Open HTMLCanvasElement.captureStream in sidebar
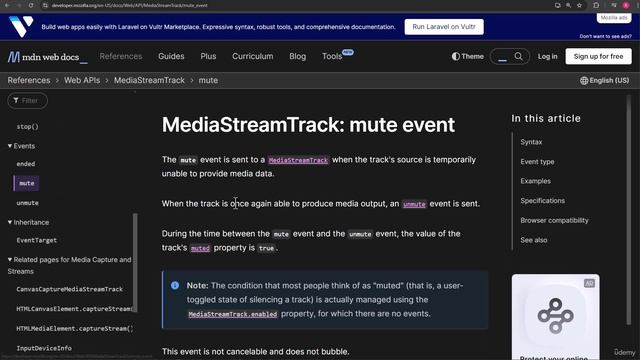The width and height of the screenshot is (640, 360). click(74, 309)
